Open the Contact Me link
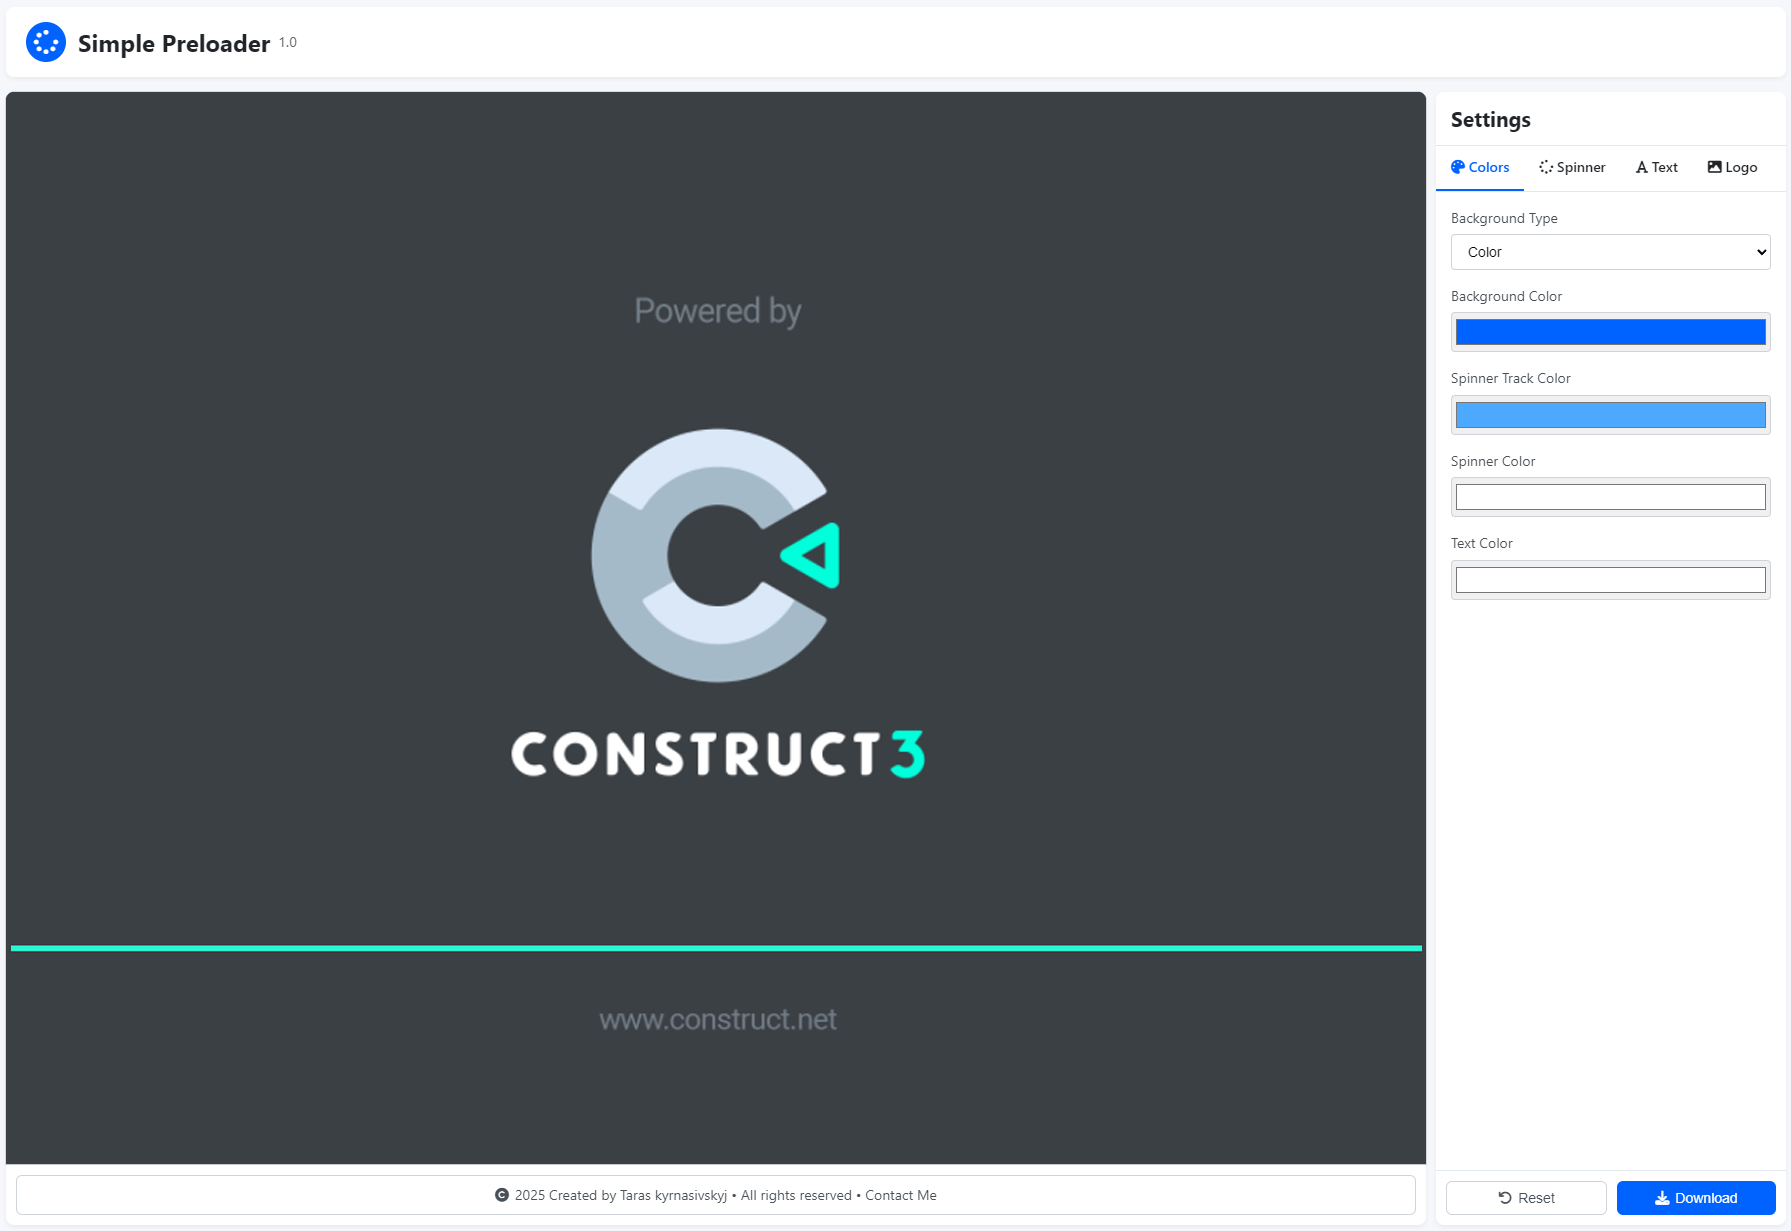This screenshot has width=1791, height=1231. point(901,1195)
